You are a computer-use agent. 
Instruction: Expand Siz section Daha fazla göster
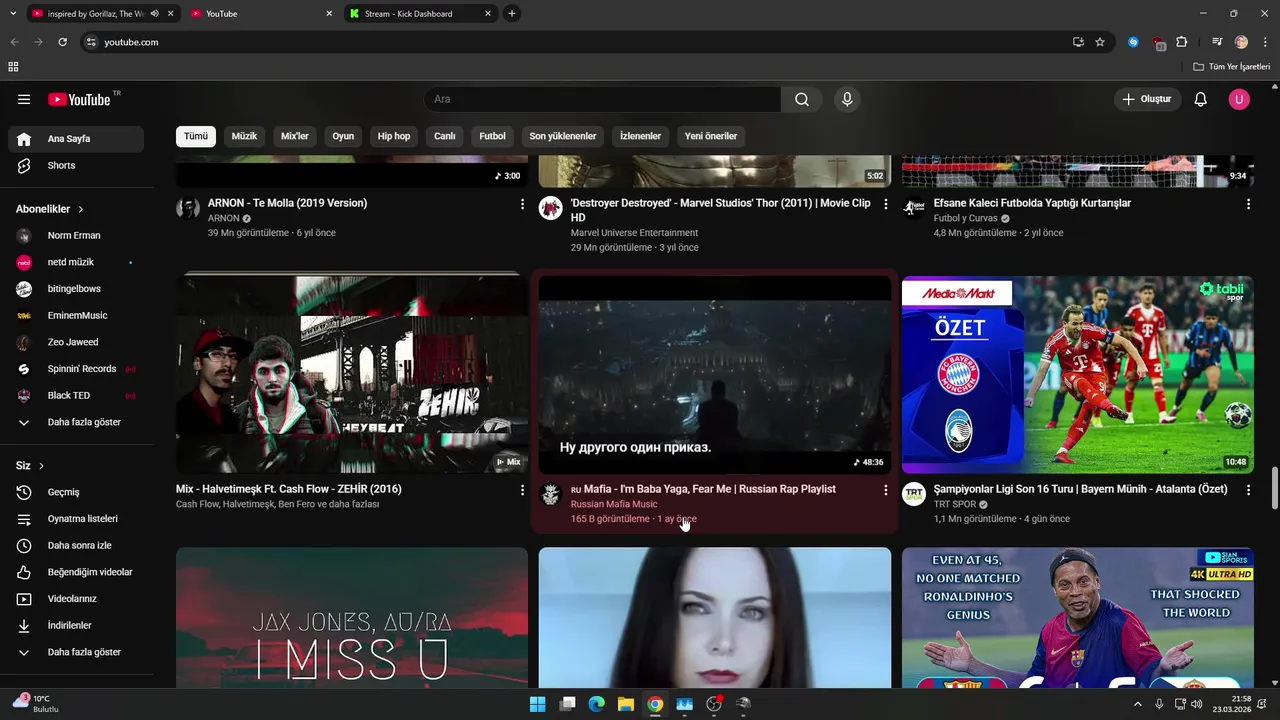point(75,652)
